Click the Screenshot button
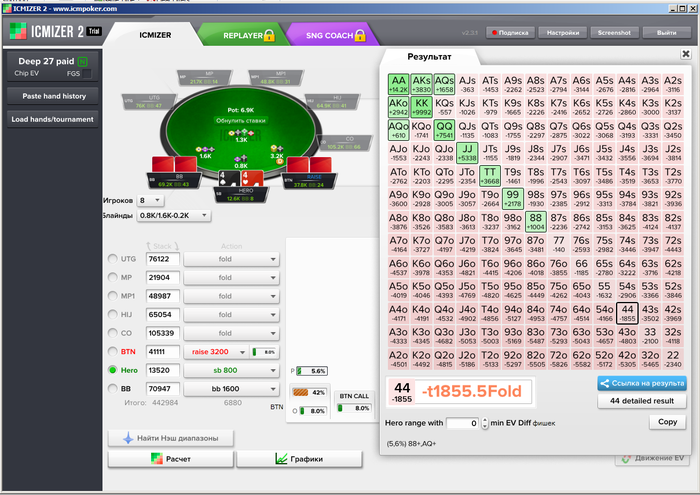700x495 pixels. 614,33
